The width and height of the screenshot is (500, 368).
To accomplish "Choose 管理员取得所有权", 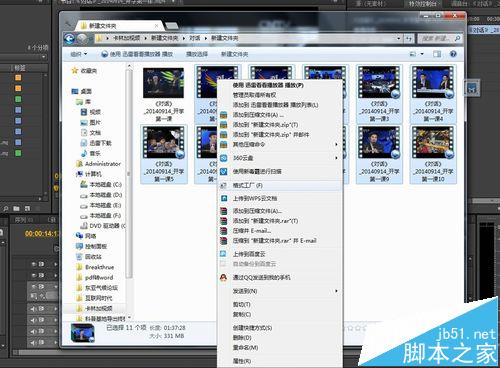I will point(254,95).
